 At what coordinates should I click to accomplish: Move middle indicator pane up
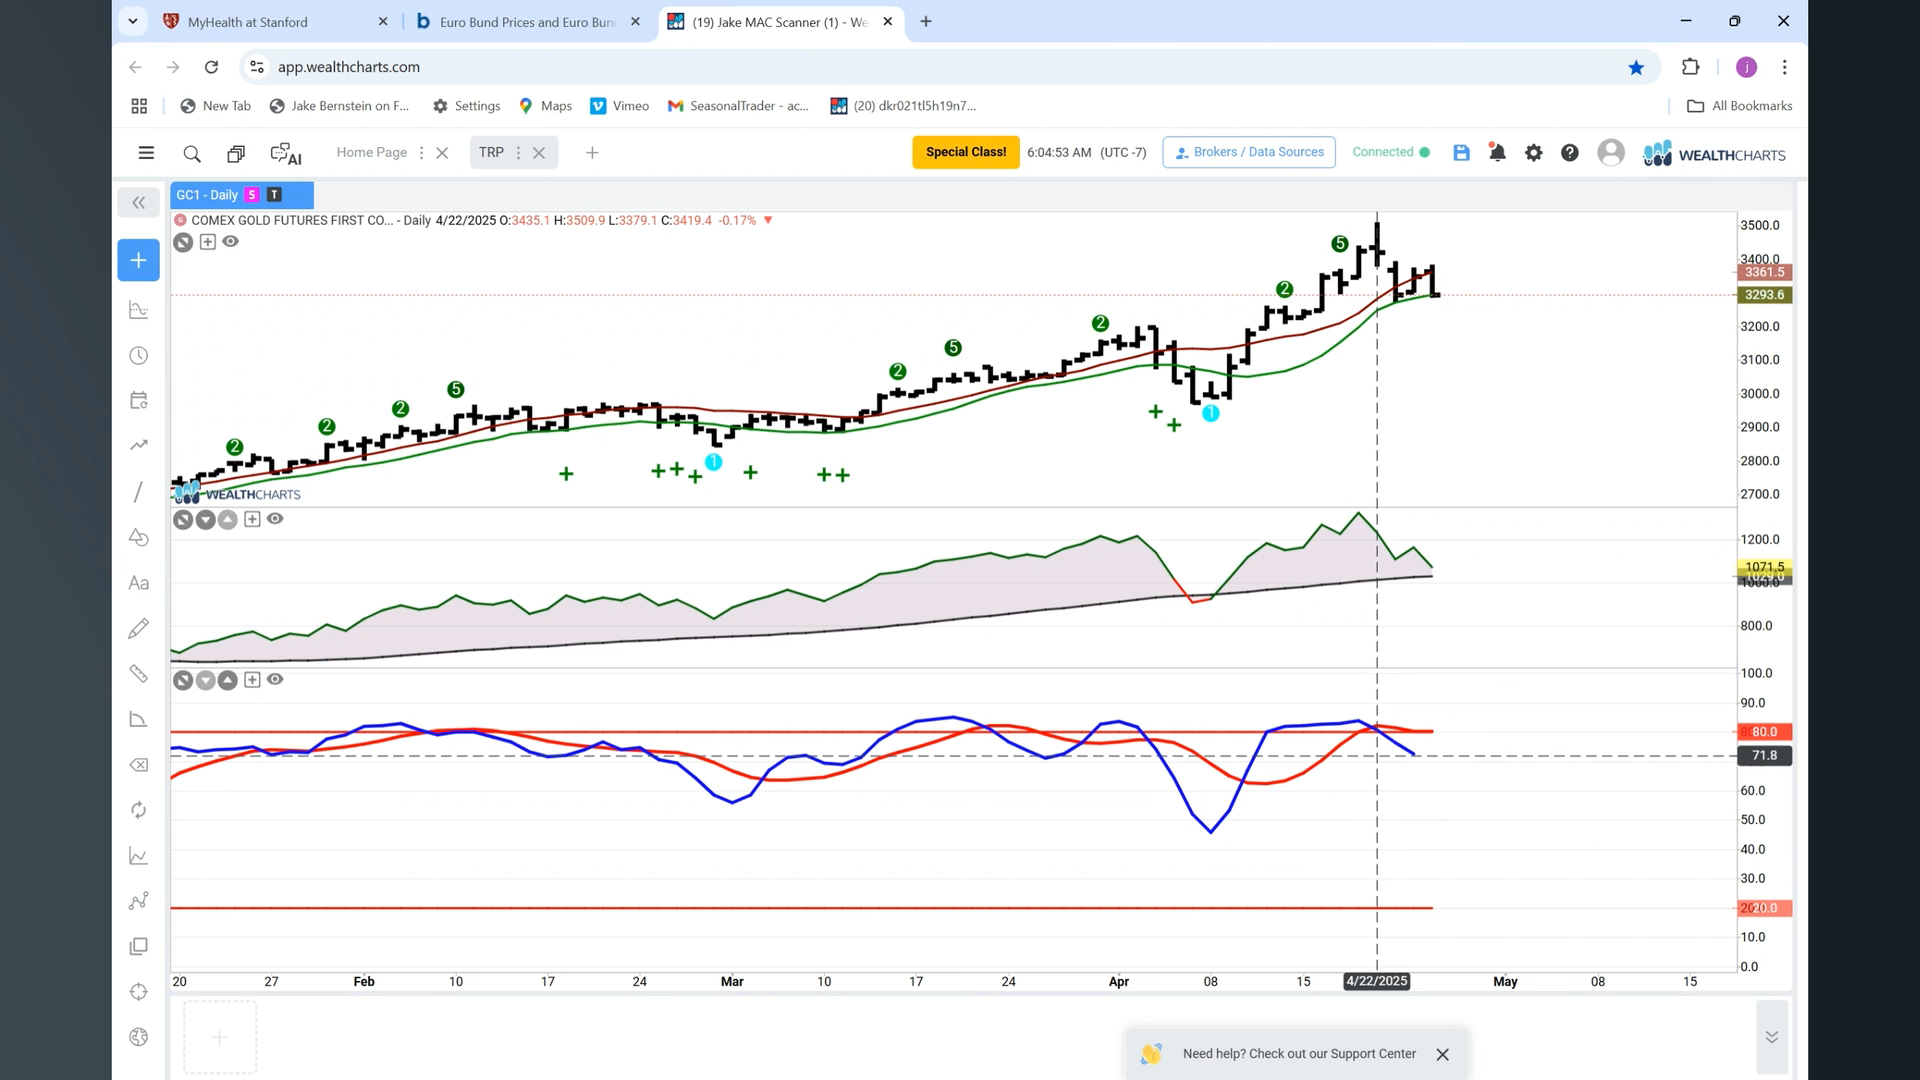click(228, 519)
